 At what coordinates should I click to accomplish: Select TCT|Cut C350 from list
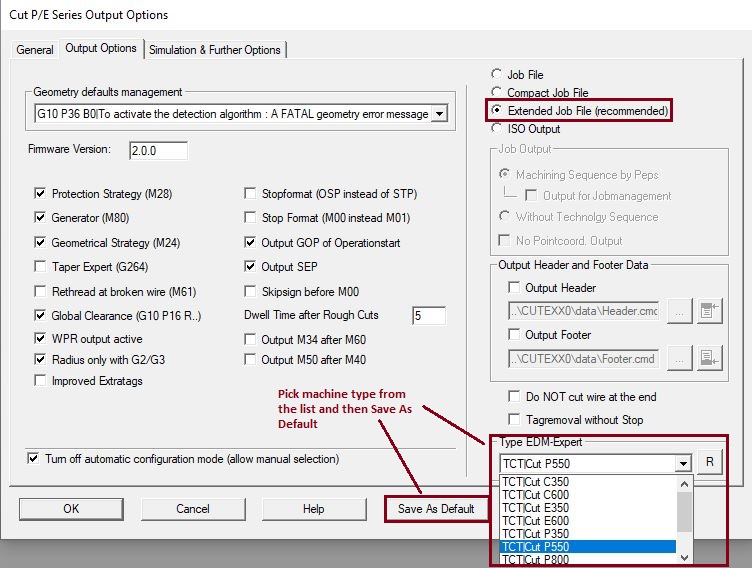[588, 482]
